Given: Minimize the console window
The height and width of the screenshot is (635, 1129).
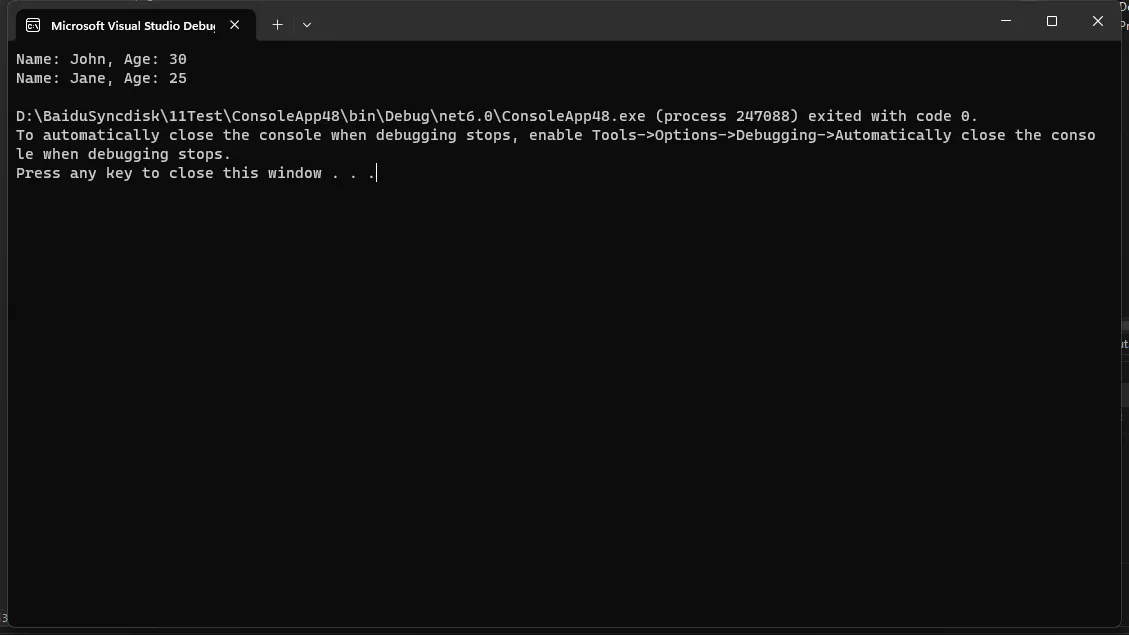Looking at the screenshot, I should point(1006,21).
